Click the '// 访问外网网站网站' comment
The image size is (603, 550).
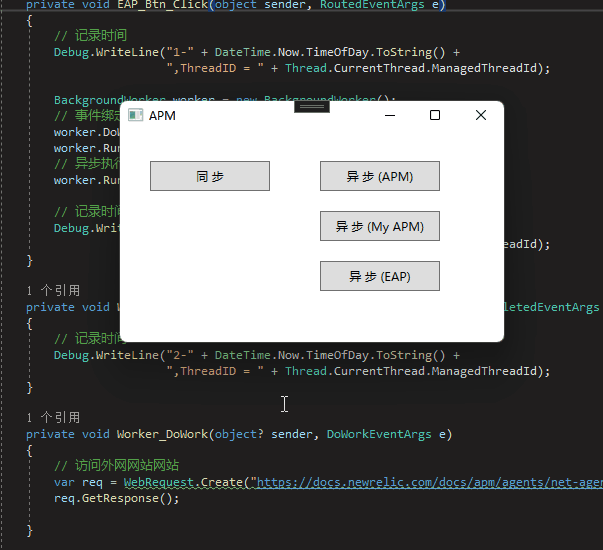pyautogui.click(x=117, y=466)
